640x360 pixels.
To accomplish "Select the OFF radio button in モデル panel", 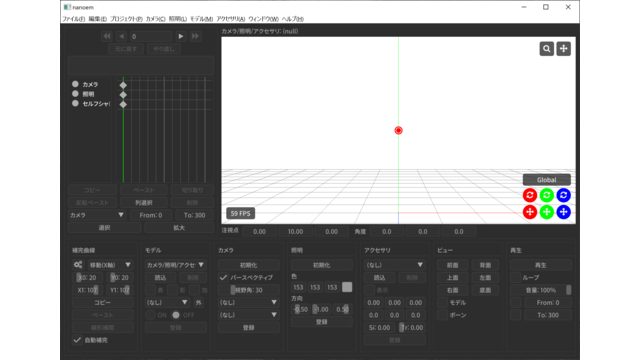I will [176, 315].
